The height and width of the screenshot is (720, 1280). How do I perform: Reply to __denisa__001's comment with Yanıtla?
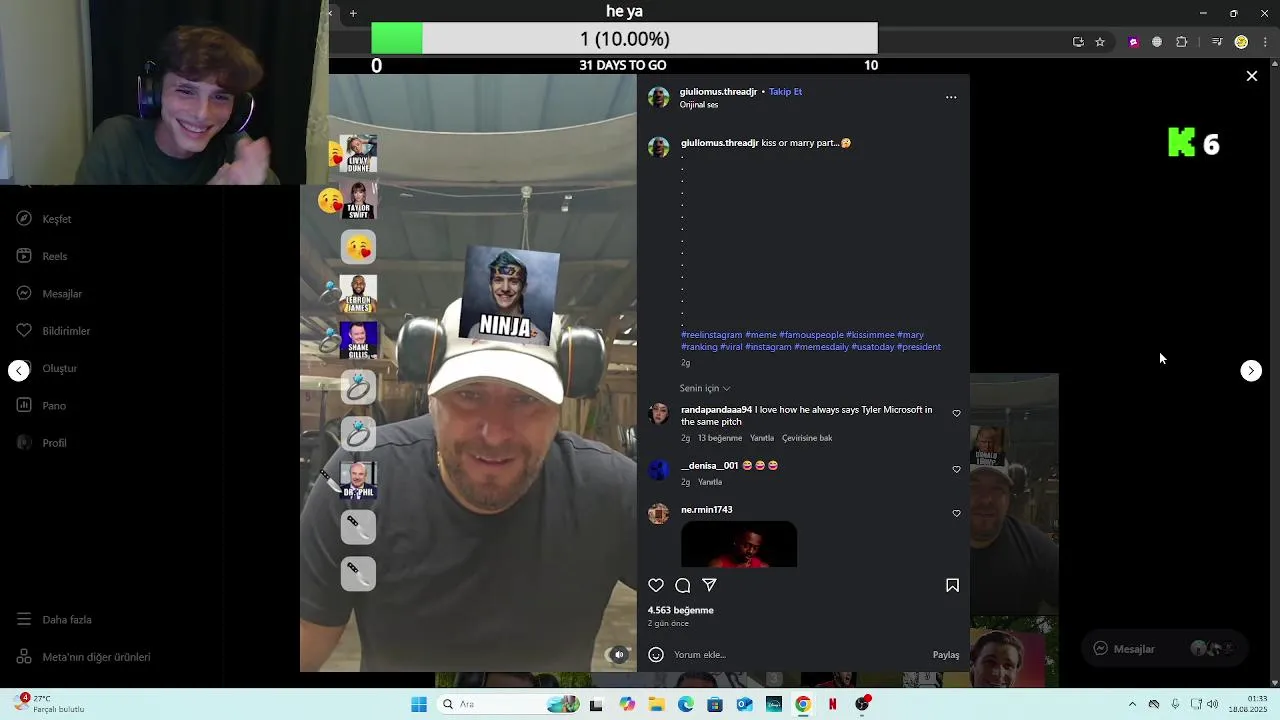coord(710,482)
